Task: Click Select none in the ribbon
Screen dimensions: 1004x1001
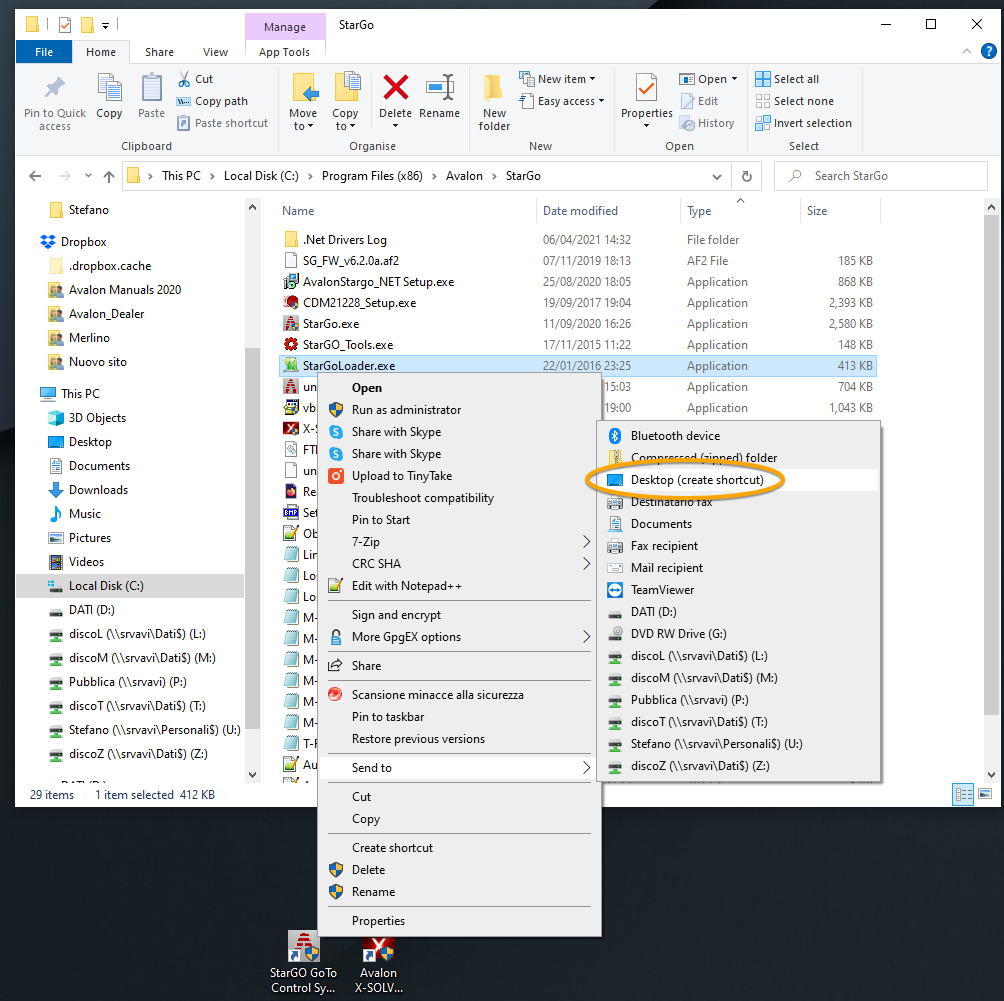Action: (795, 101)
